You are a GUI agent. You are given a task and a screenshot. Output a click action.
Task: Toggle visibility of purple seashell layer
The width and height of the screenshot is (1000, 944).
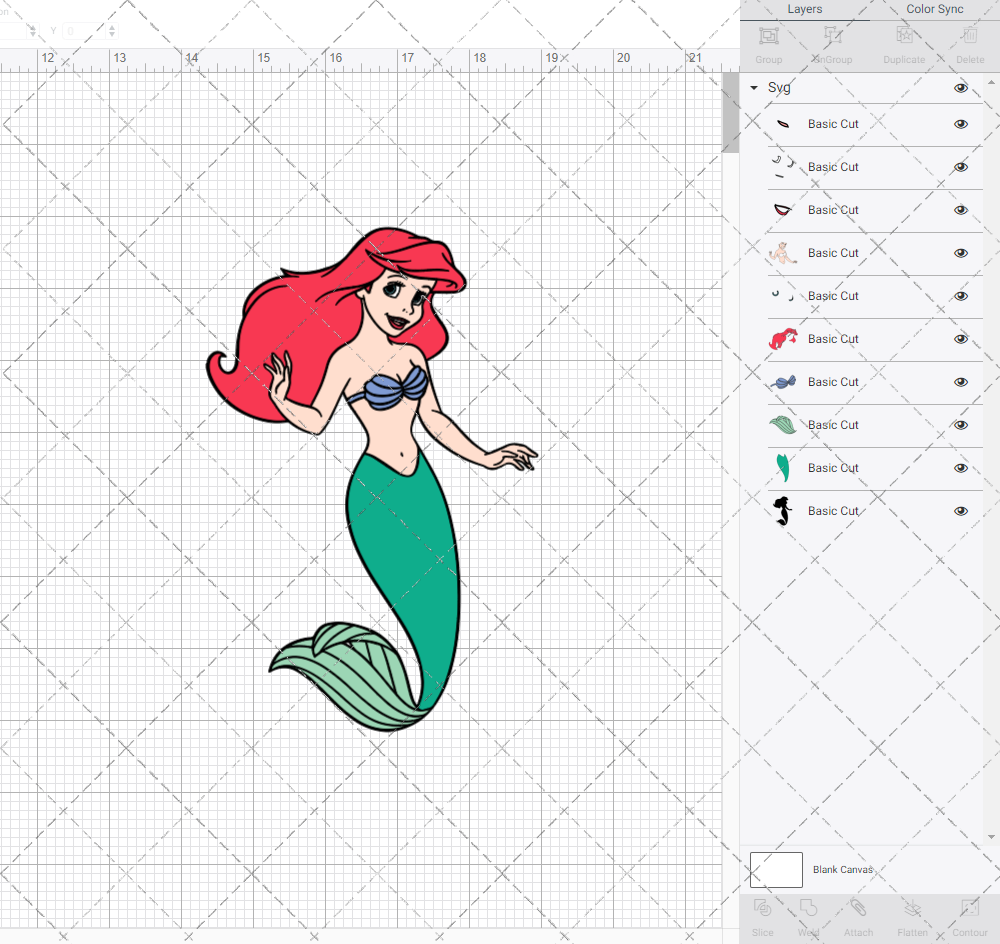pos(960,382)
